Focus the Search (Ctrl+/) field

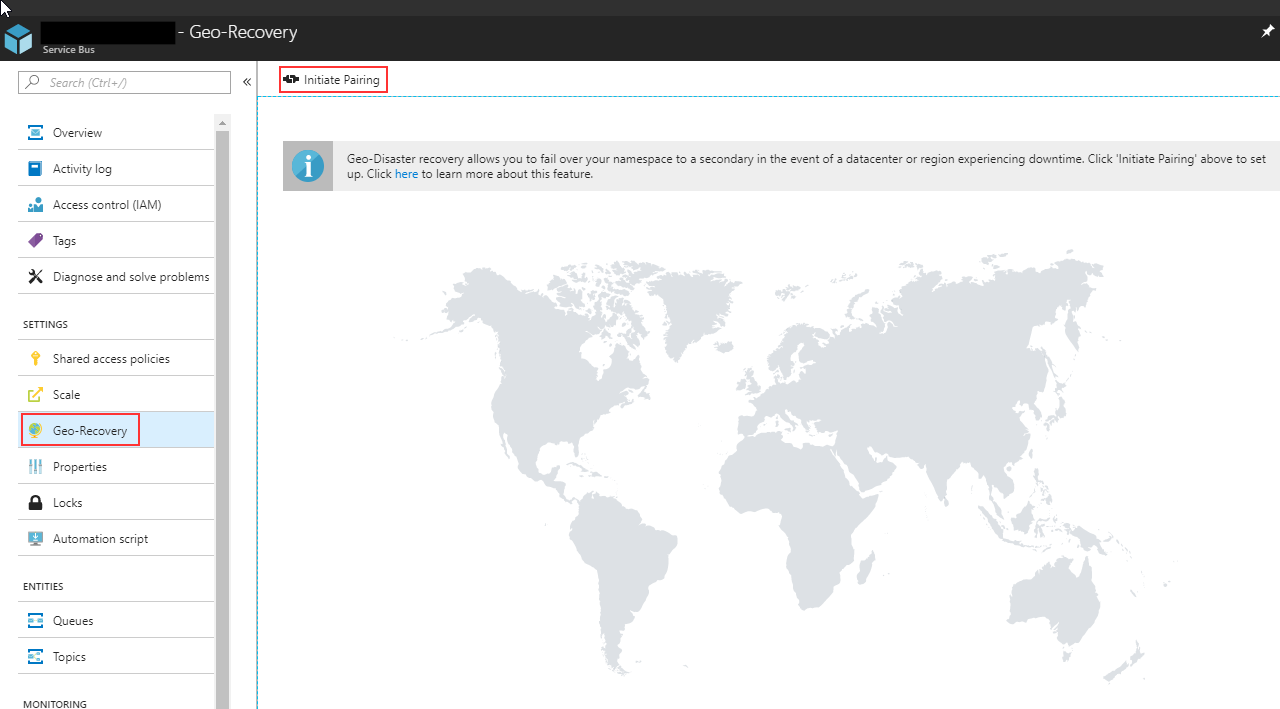click(x=124, y=82)
